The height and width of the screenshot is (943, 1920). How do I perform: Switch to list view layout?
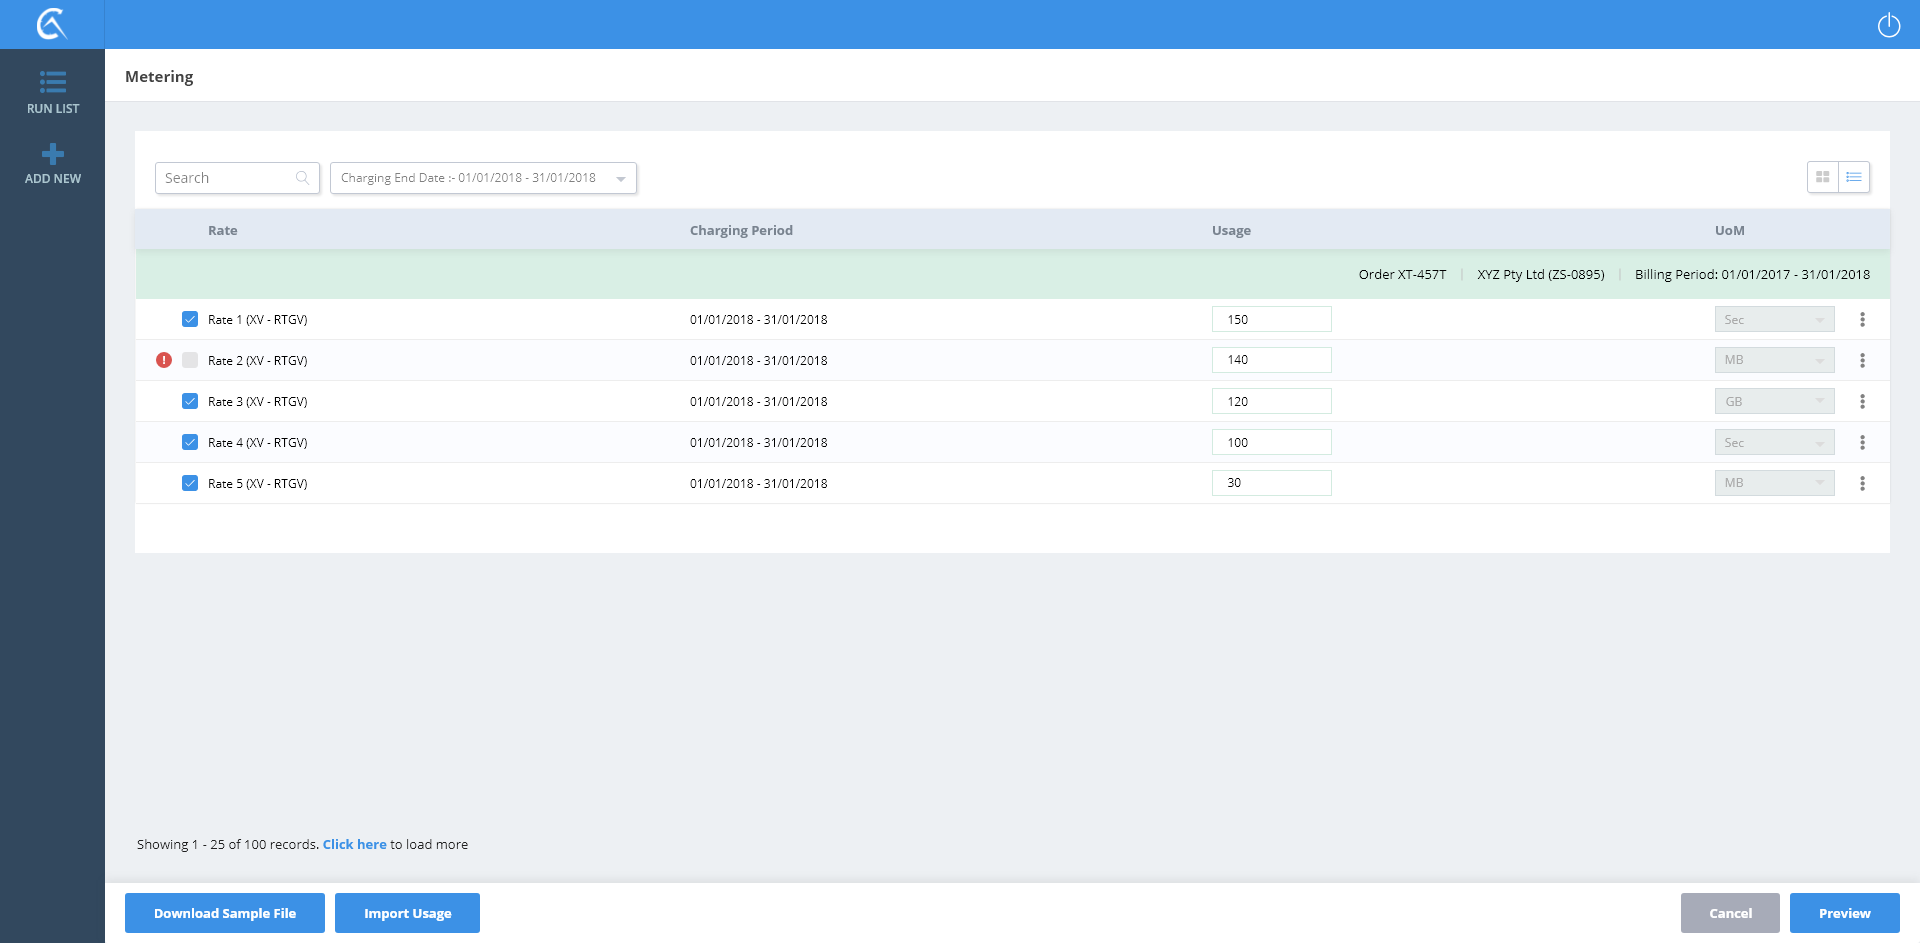tap(1854, 177)
